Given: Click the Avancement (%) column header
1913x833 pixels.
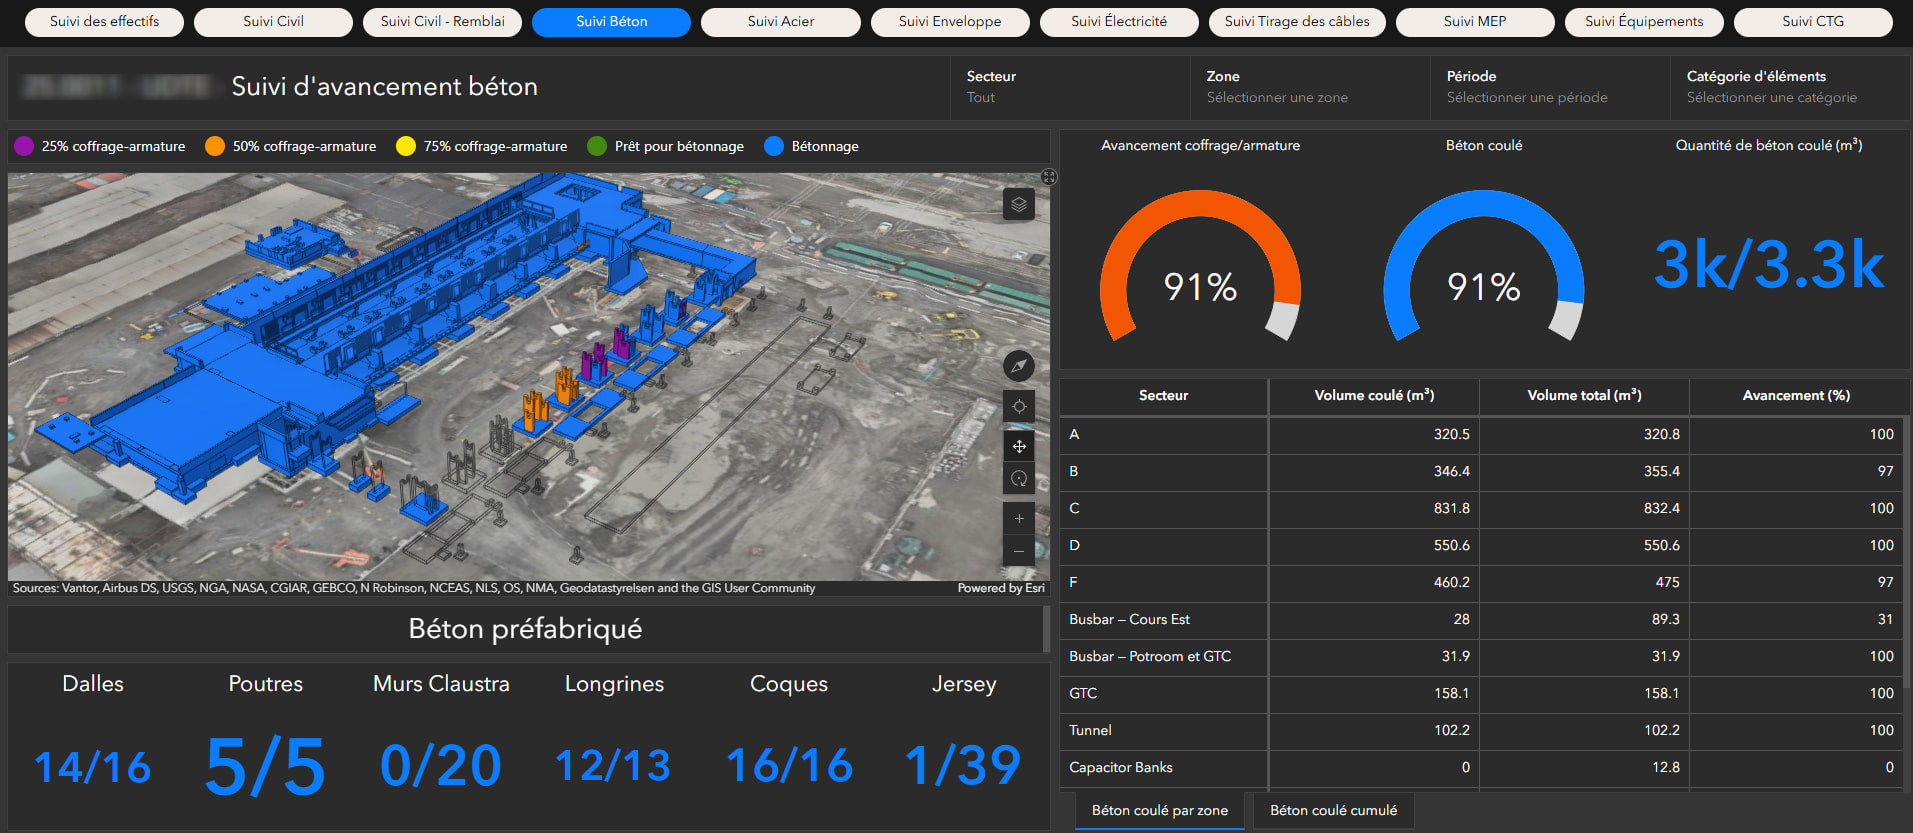Looking at the screenshot, I should point(1796,396).
